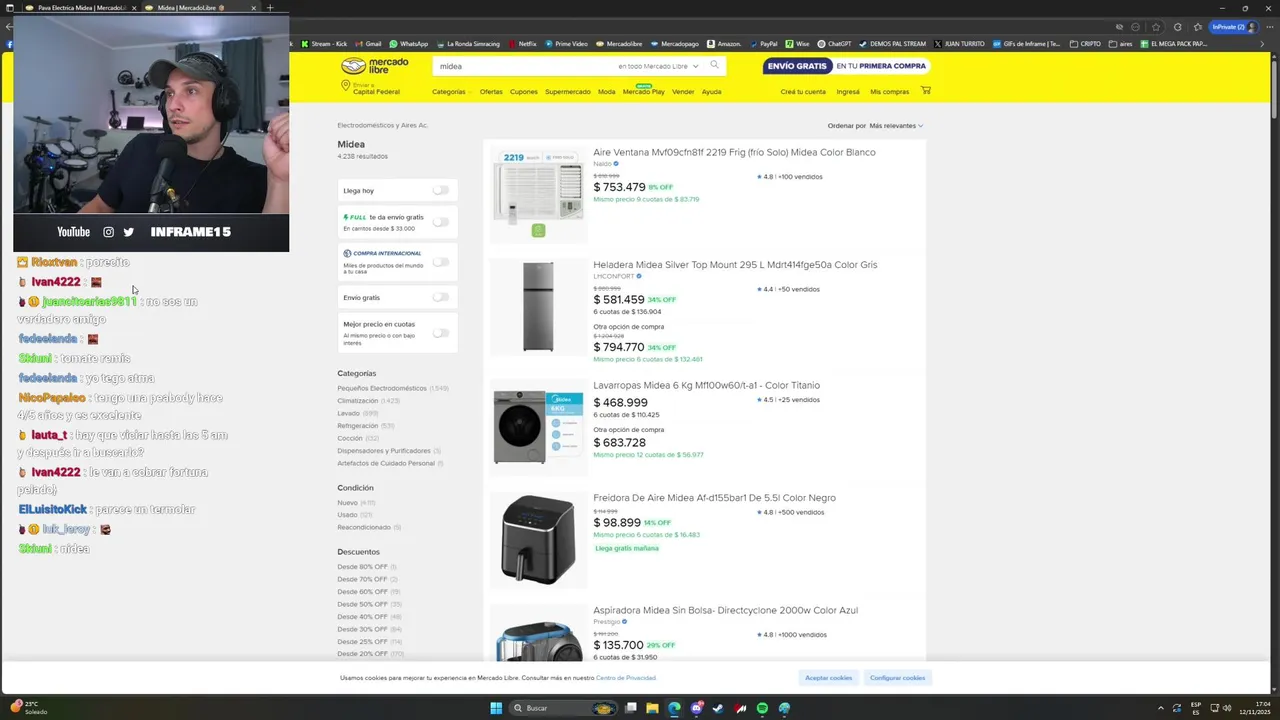Open the Gmail bookmark
Viewport: 1280px width, 720px height.
click(368, 44)
